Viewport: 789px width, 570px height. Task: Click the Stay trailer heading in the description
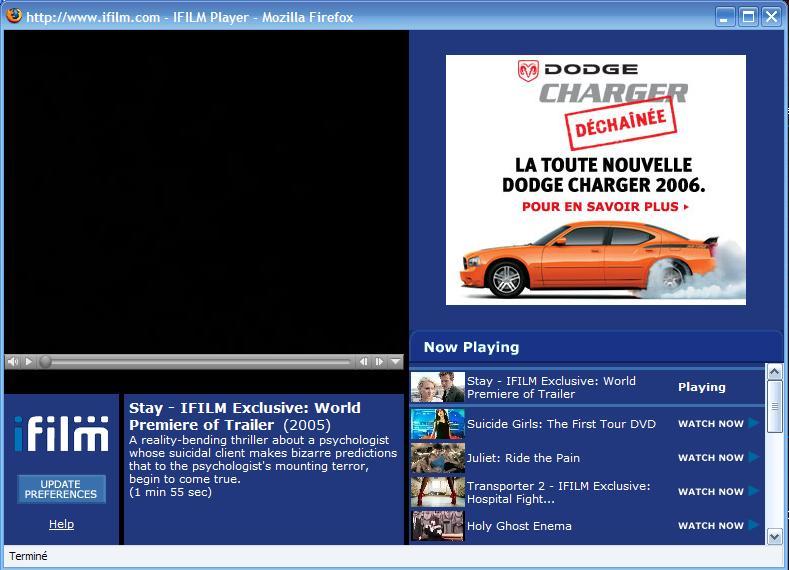point(245,416)
